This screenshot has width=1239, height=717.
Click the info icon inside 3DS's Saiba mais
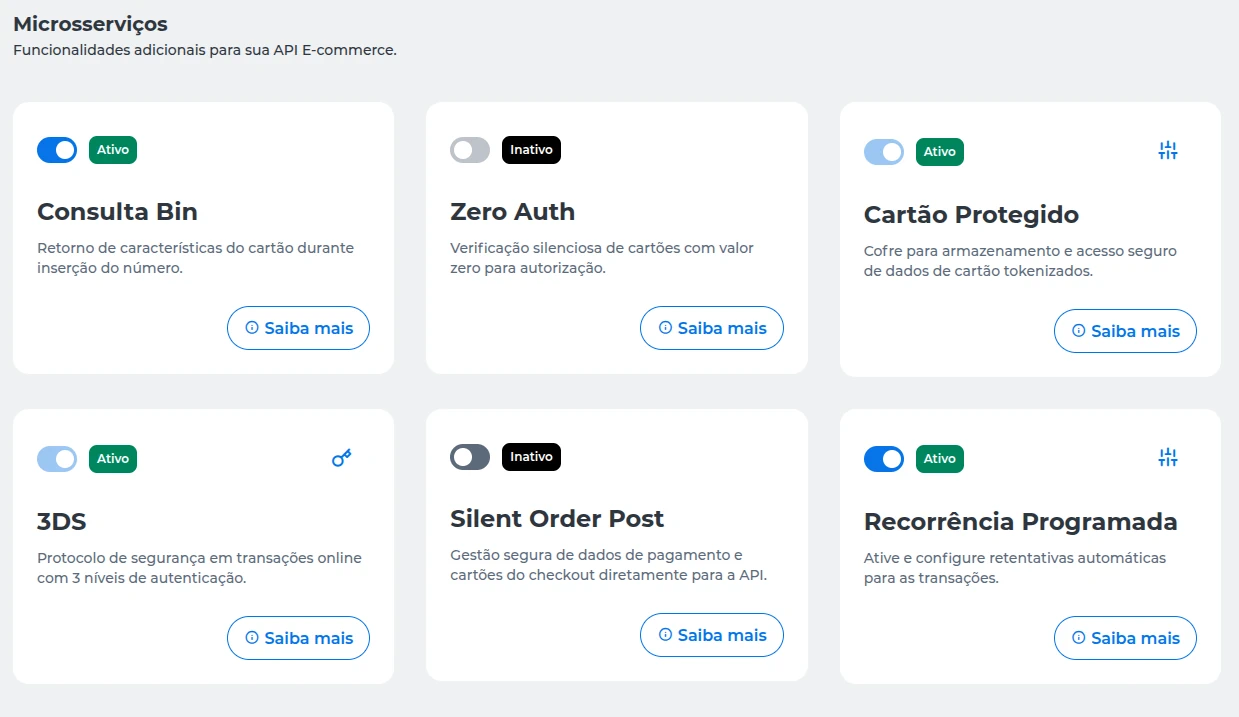tap(251, 637)
